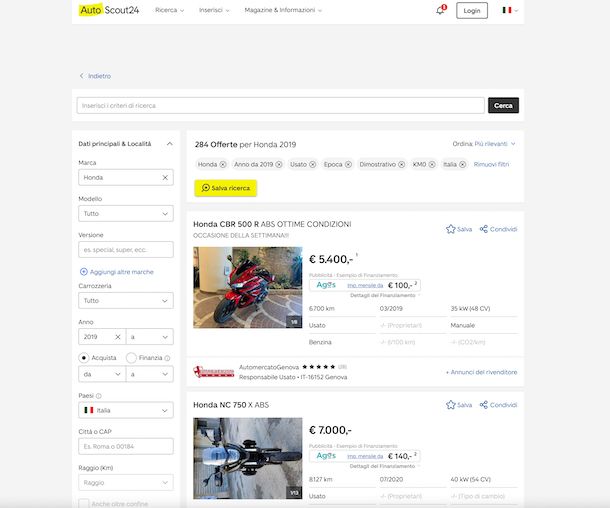Image resolution: width=610 pixels, height=508 pixels.
Task: Open the Carrozzeria dropdown
Action: coord(126,301)
